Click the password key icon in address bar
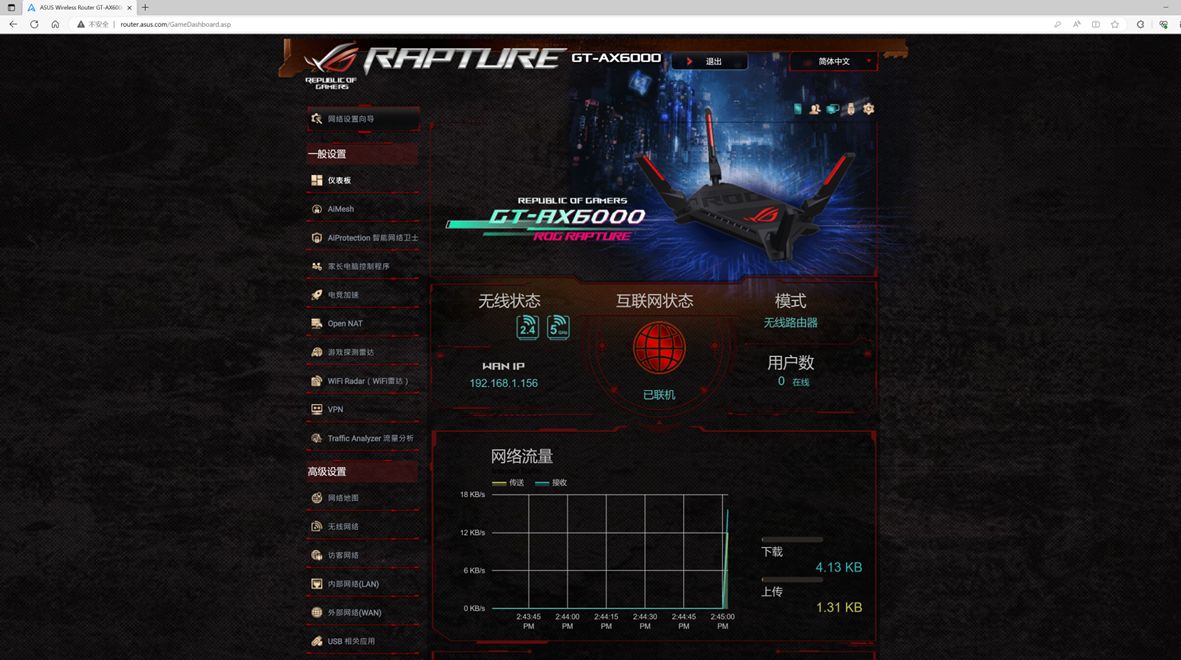Screen dimensions: 1181x660 click(x=1057, y=24)
